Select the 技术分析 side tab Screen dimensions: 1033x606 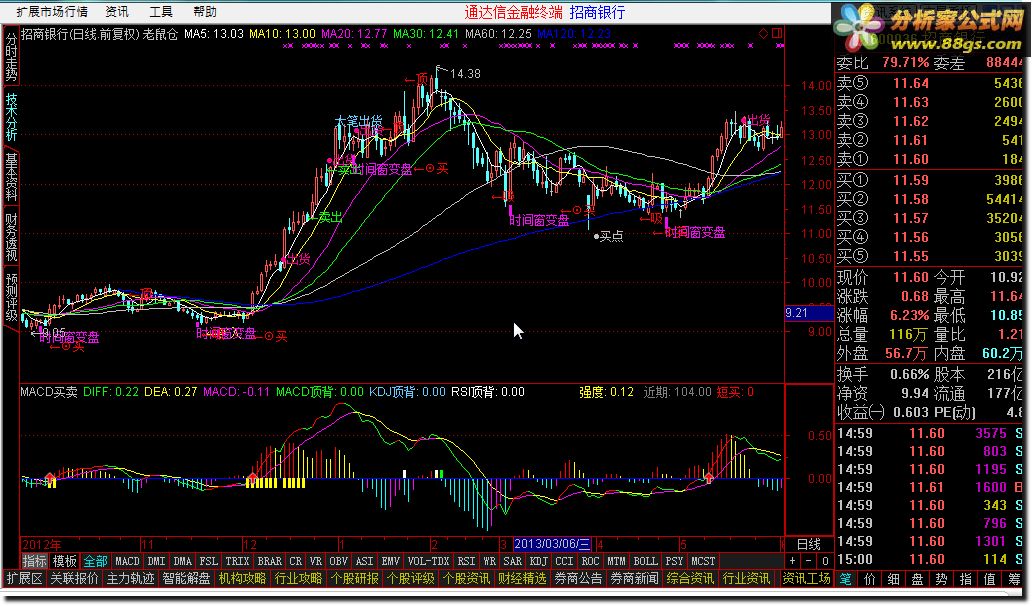11,116
